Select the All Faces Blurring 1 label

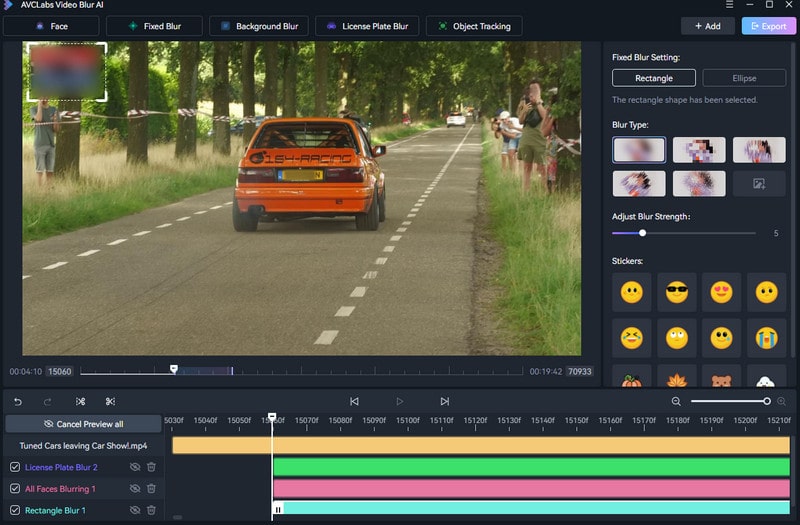point(60,488)
